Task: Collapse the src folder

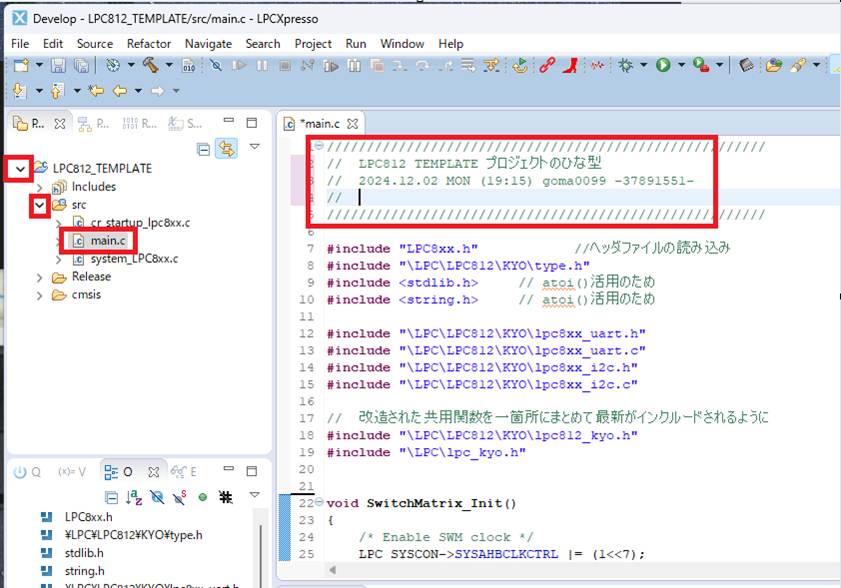Action: pyautogui.click(x=40, y=205)
